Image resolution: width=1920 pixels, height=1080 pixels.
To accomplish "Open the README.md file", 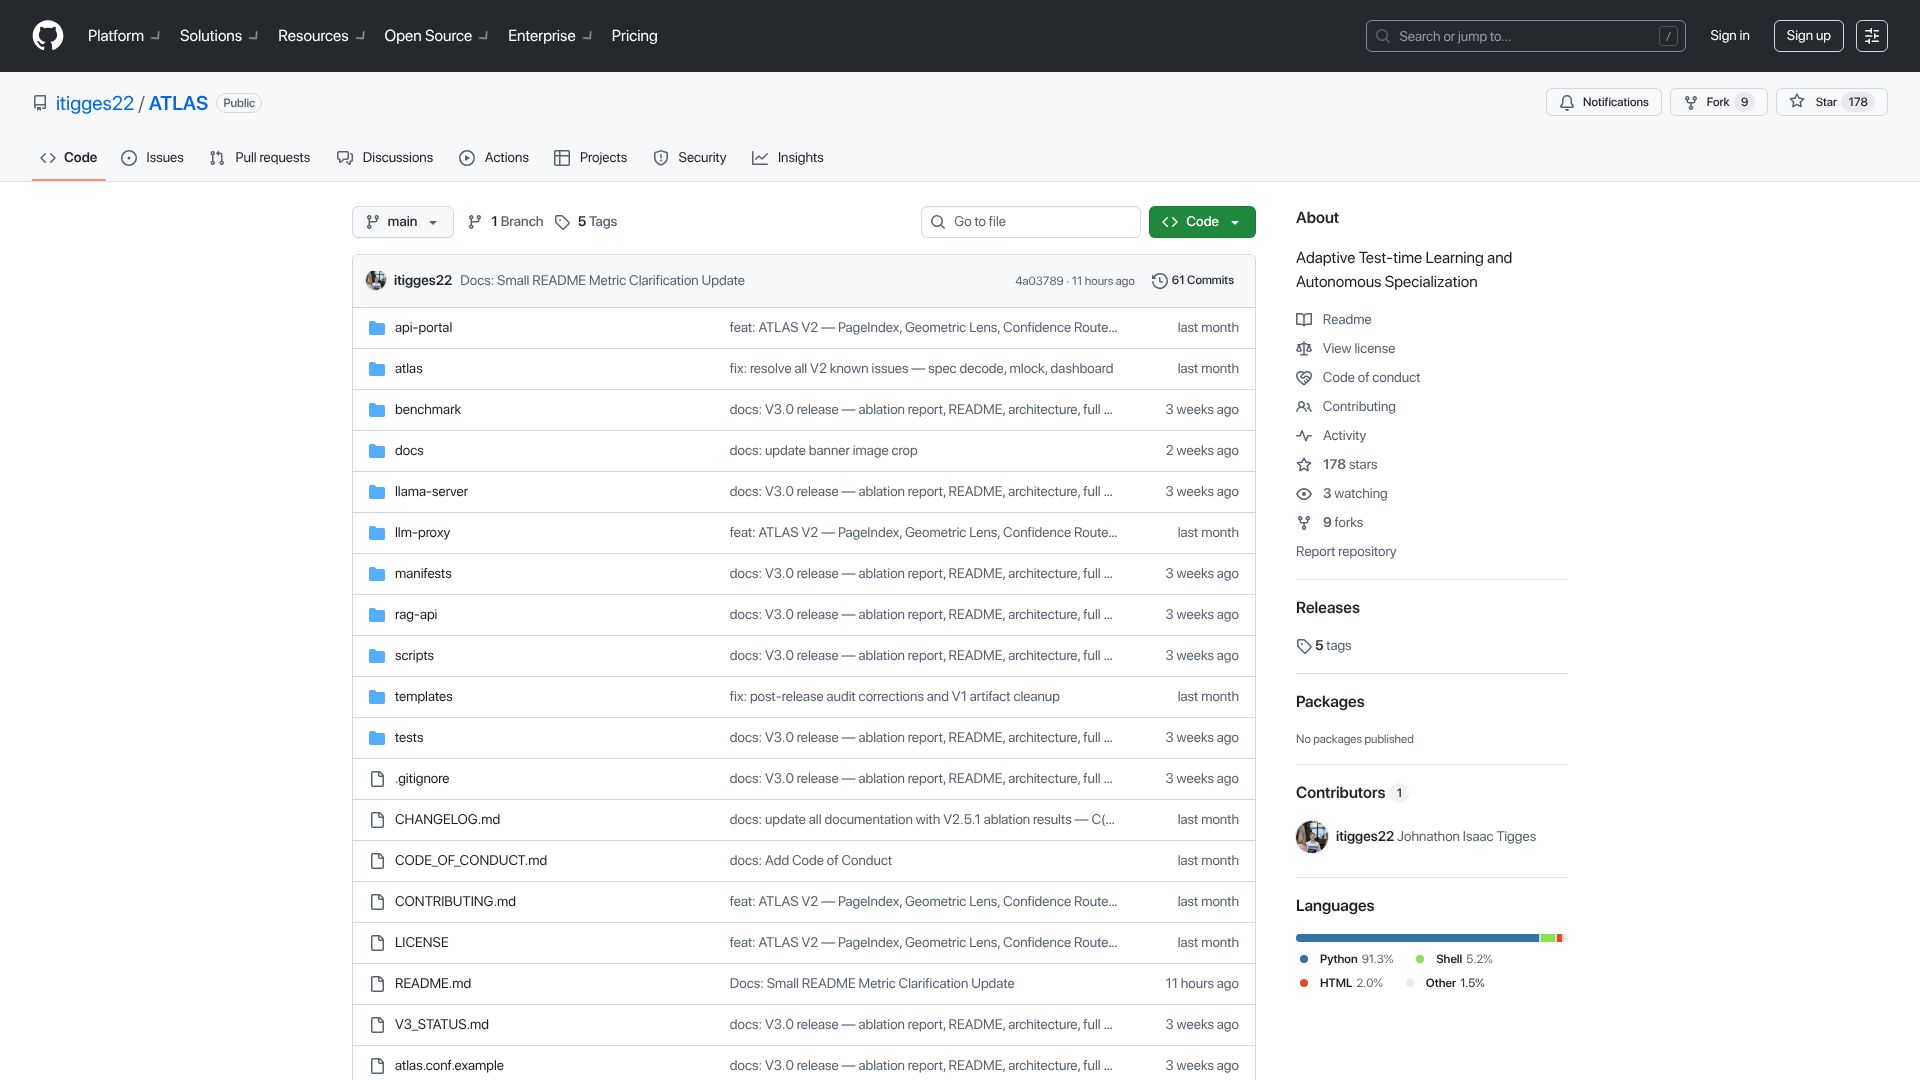I will click(x=433, y=984).
